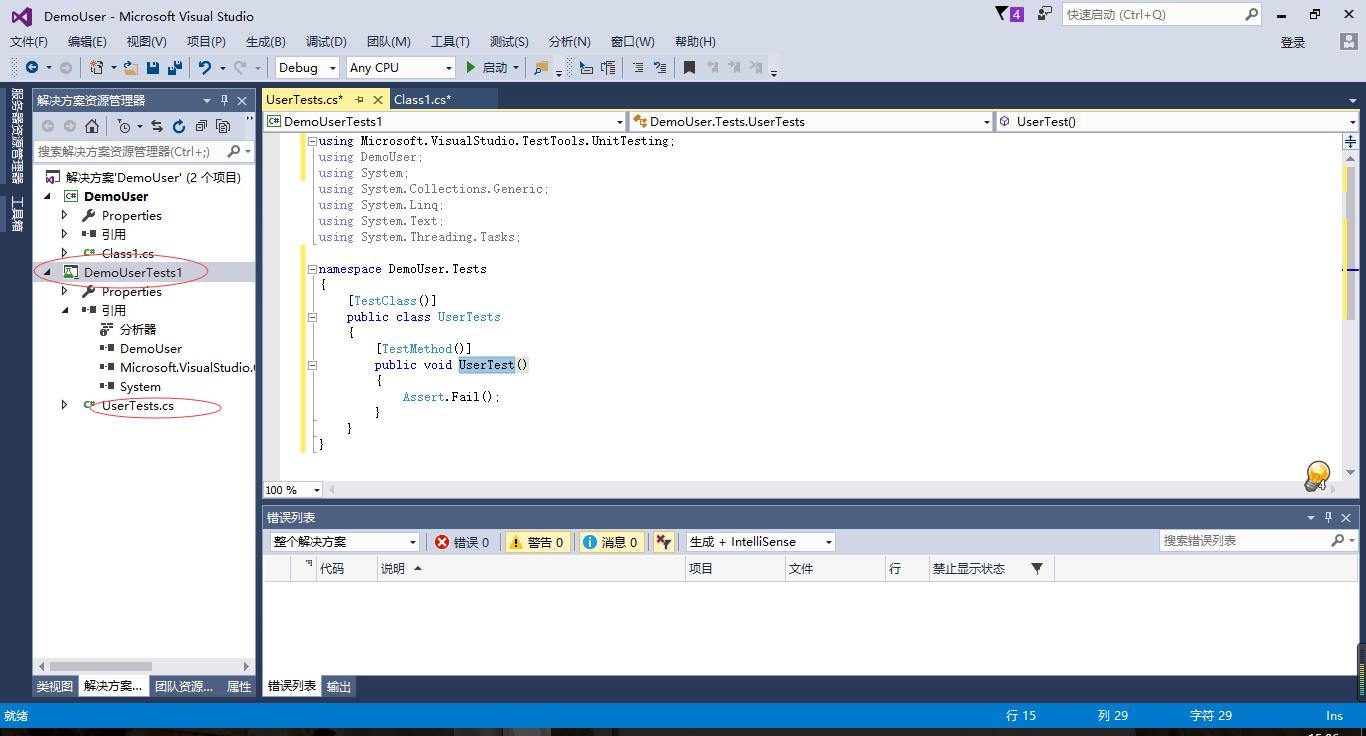This screenshot has height=736, width=1366.
Task: Click the 搜索错误列表 search field
Action: point(1258,540)
